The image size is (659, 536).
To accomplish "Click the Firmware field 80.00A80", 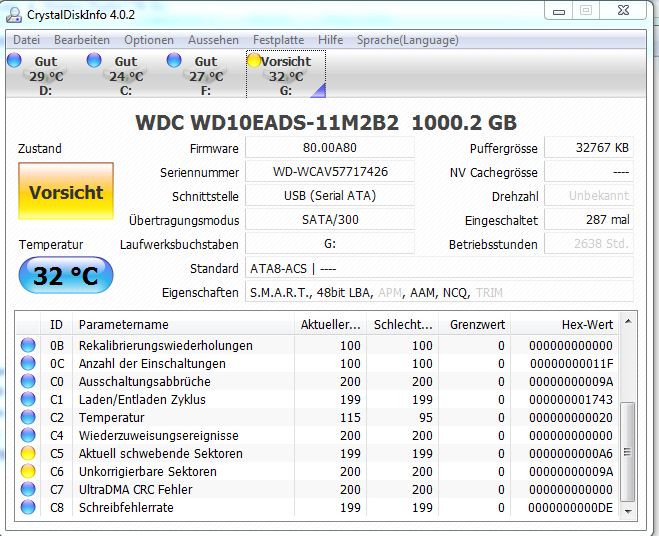I will click(330, 148).
